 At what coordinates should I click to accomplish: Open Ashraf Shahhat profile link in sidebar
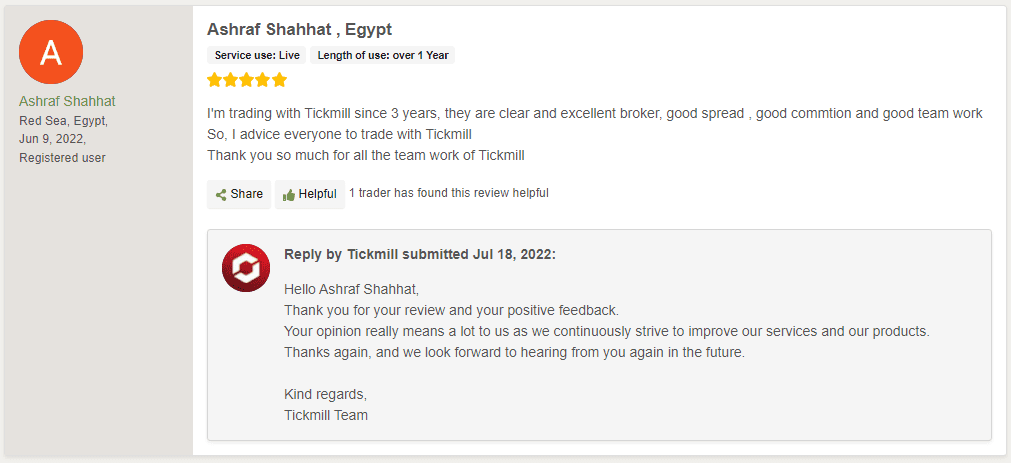pos(67,101)
